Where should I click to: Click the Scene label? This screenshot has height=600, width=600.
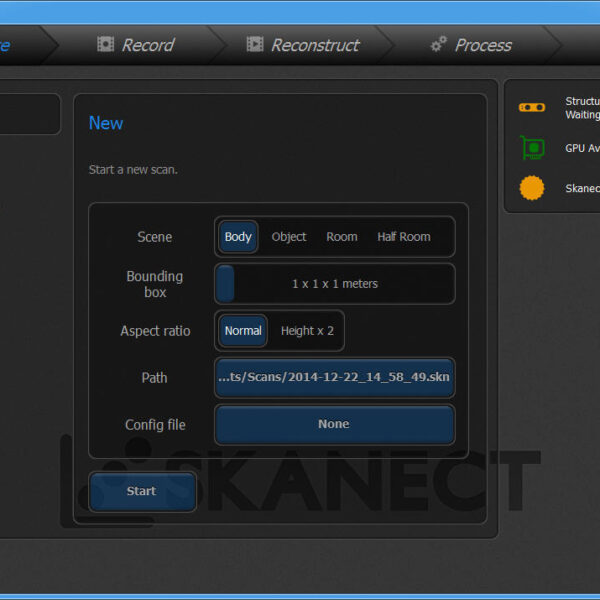[x=155, y=237]
